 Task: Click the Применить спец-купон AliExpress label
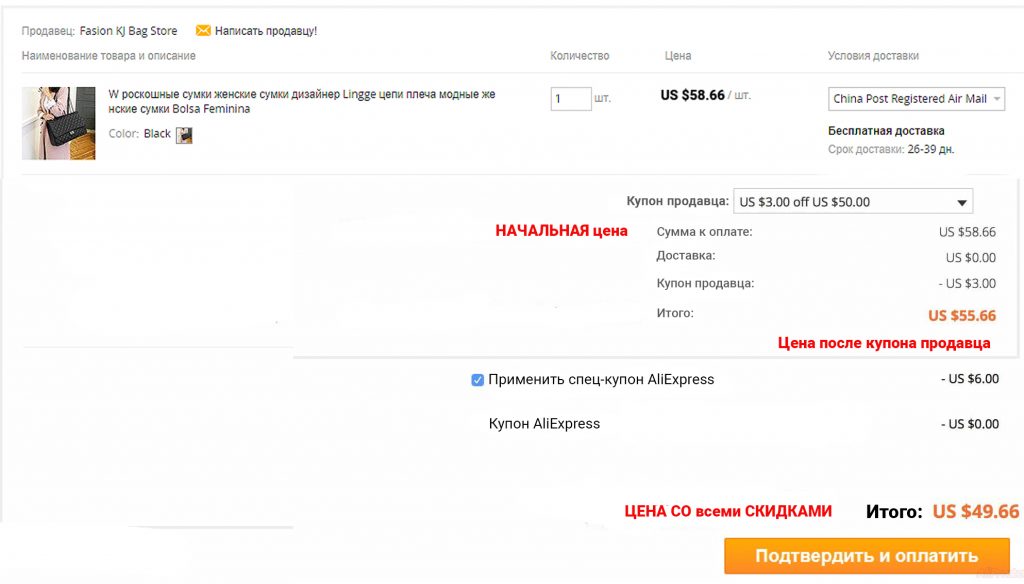[x=601, y=380]
